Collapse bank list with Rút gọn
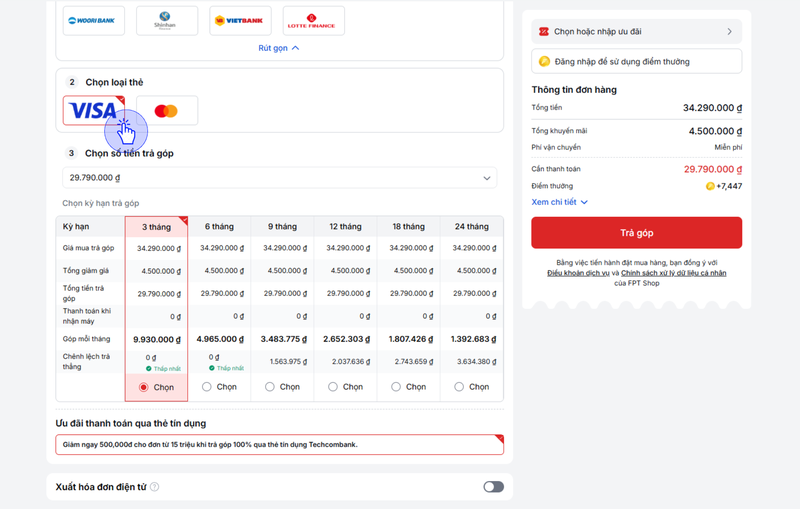This screenshot has width=800, height=509. (x=279, y=48)
